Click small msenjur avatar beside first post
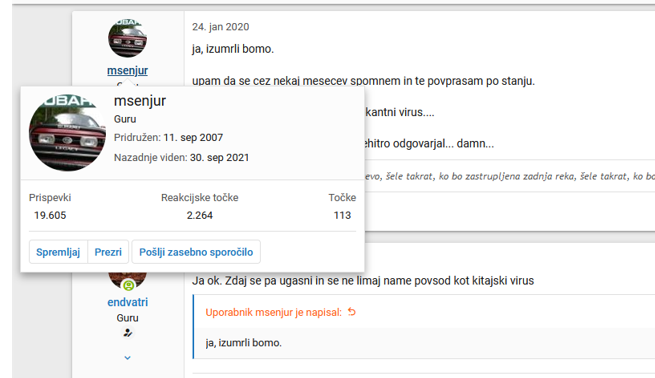This screenshot has height=378, width=655. pos(127,38)
